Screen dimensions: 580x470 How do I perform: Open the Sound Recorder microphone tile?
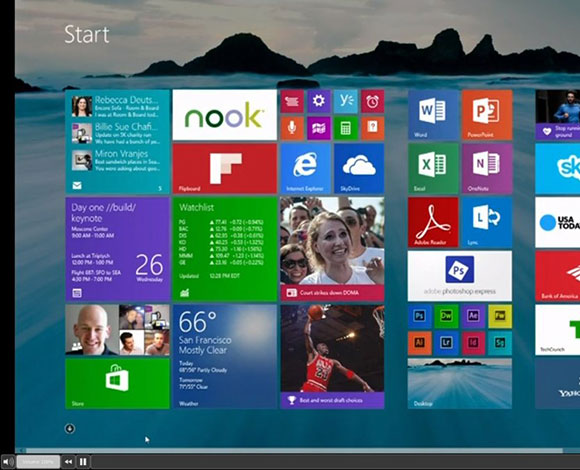click(x=292, y=128)
